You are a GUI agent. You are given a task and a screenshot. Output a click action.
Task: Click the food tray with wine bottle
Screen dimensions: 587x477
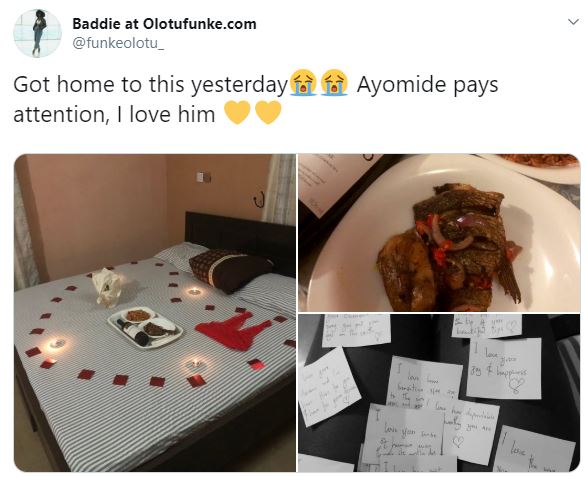tap(146, 328)
